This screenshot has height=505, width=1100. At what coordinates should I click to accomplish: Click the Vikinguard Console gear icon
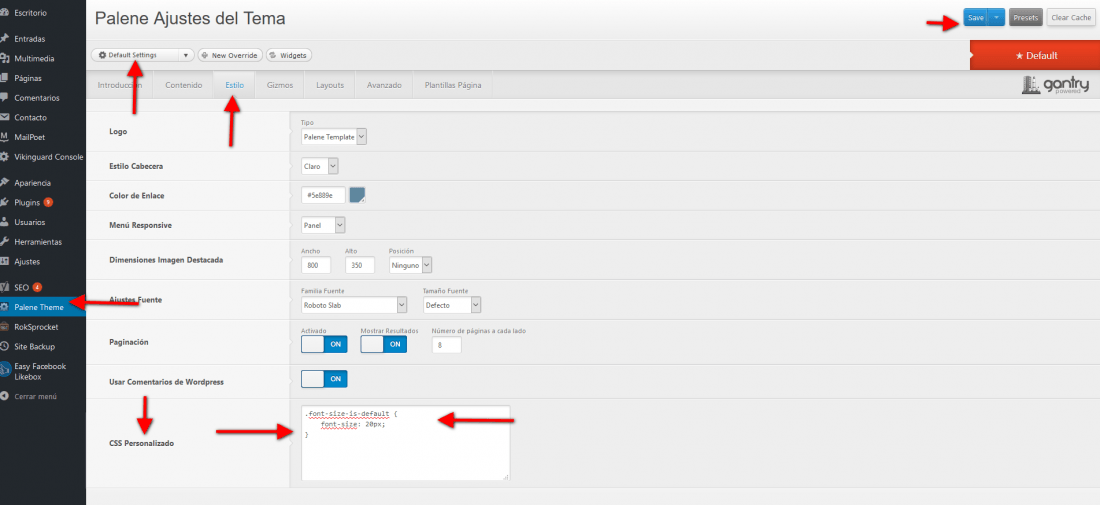[x=5, y=156]
